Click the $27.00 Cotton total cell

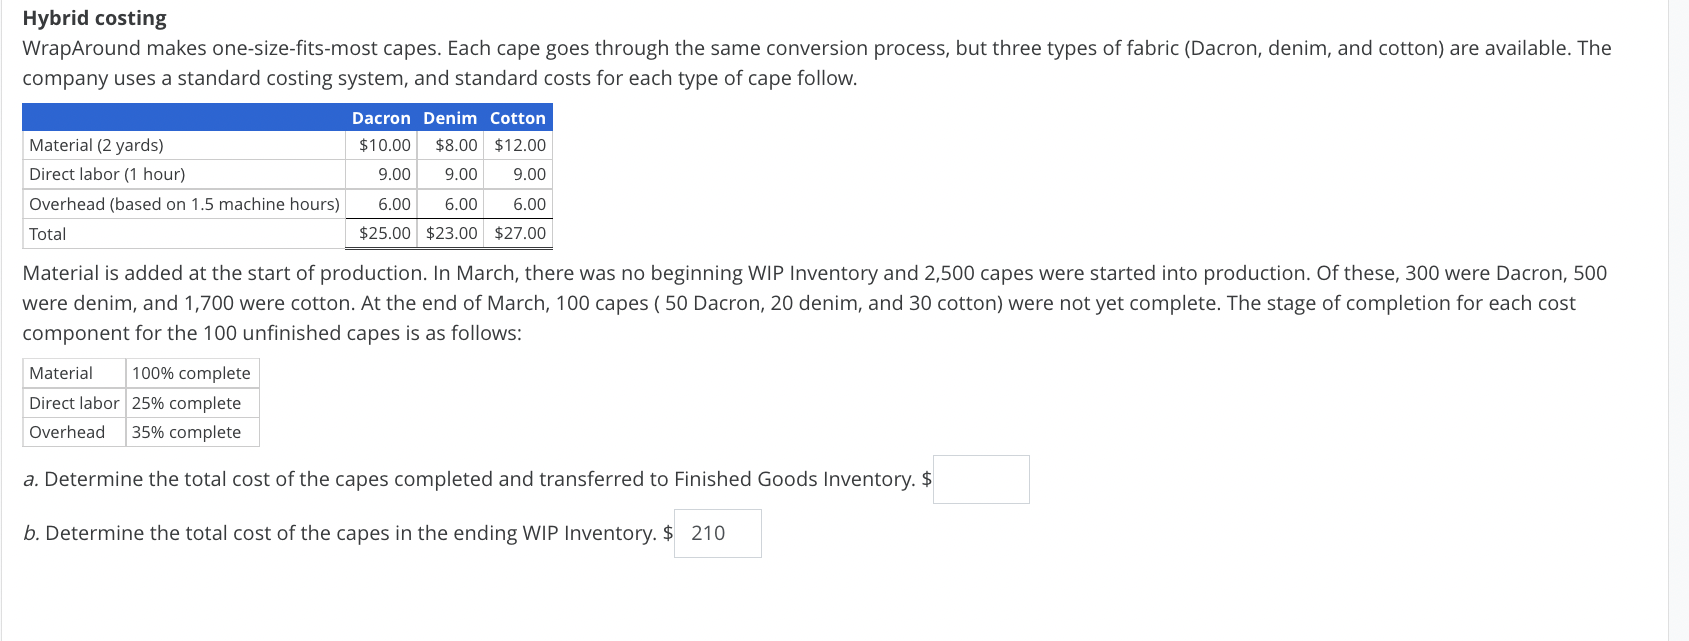(x=520, y=232)
